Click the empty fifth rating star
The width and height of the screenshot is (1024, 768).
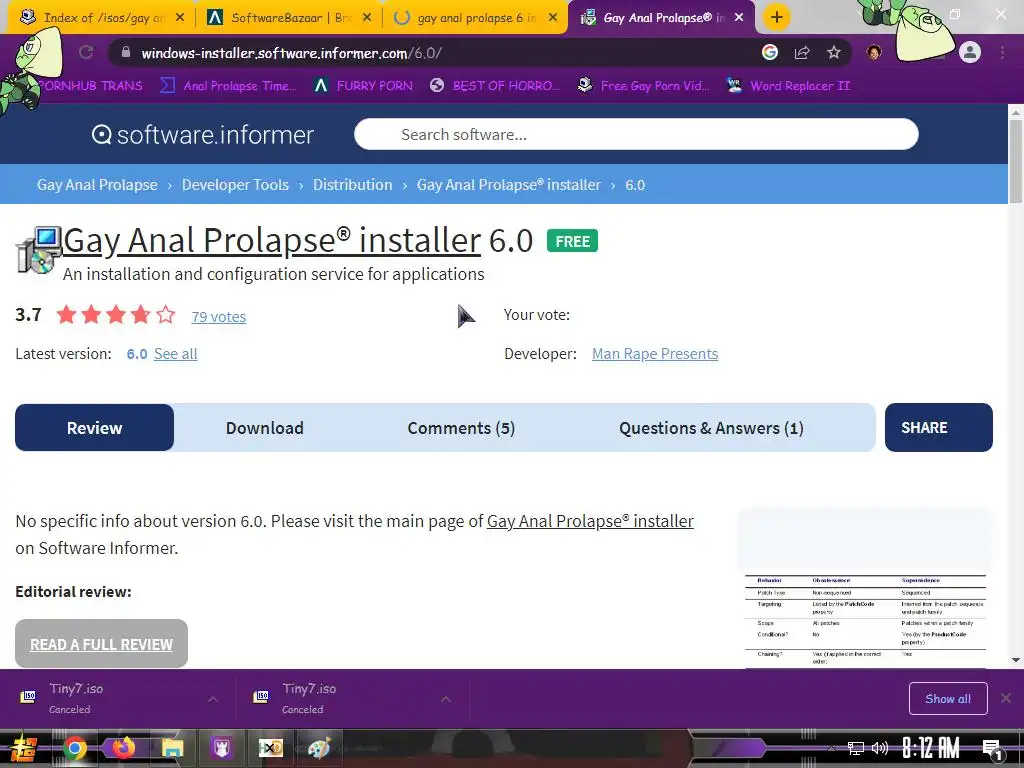pyautogui.click(x=166, y=315)
